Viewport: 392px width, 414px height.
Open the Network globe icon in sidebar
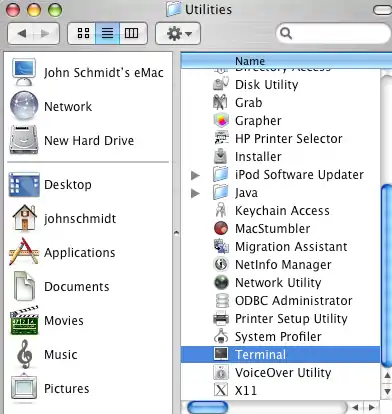coord(24,106)
